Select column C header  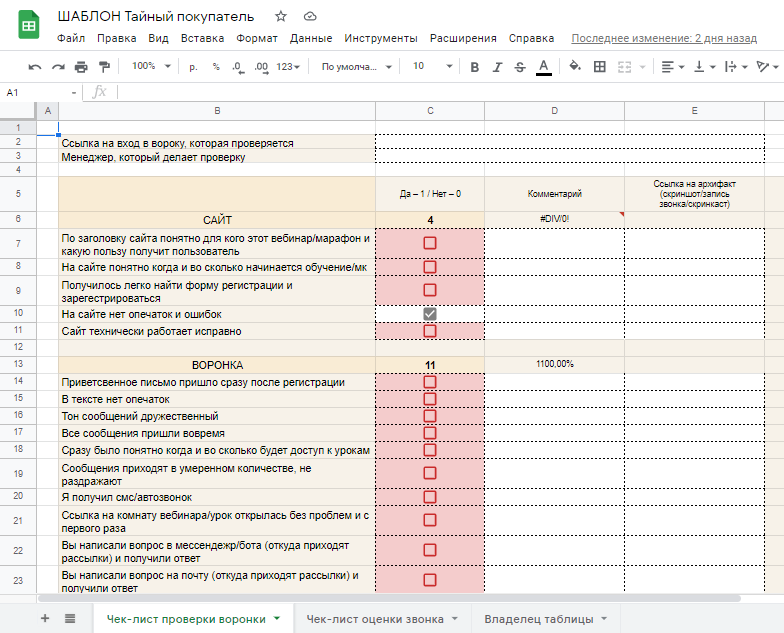(x=430, y=110)
